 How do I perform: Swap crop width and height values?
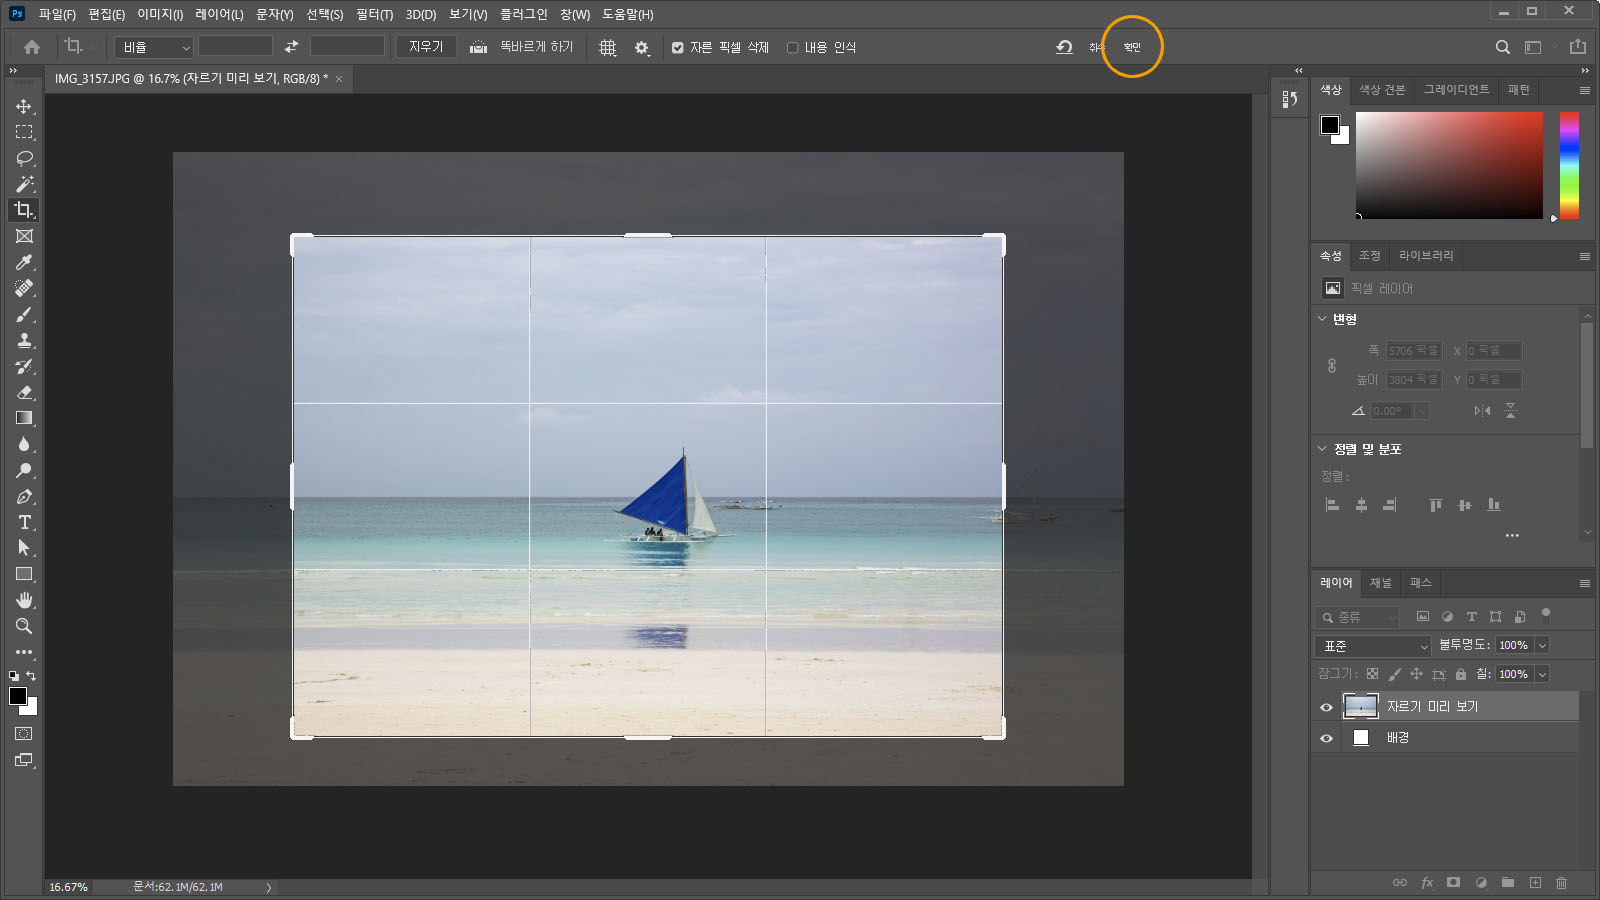[x=291, y=47]
